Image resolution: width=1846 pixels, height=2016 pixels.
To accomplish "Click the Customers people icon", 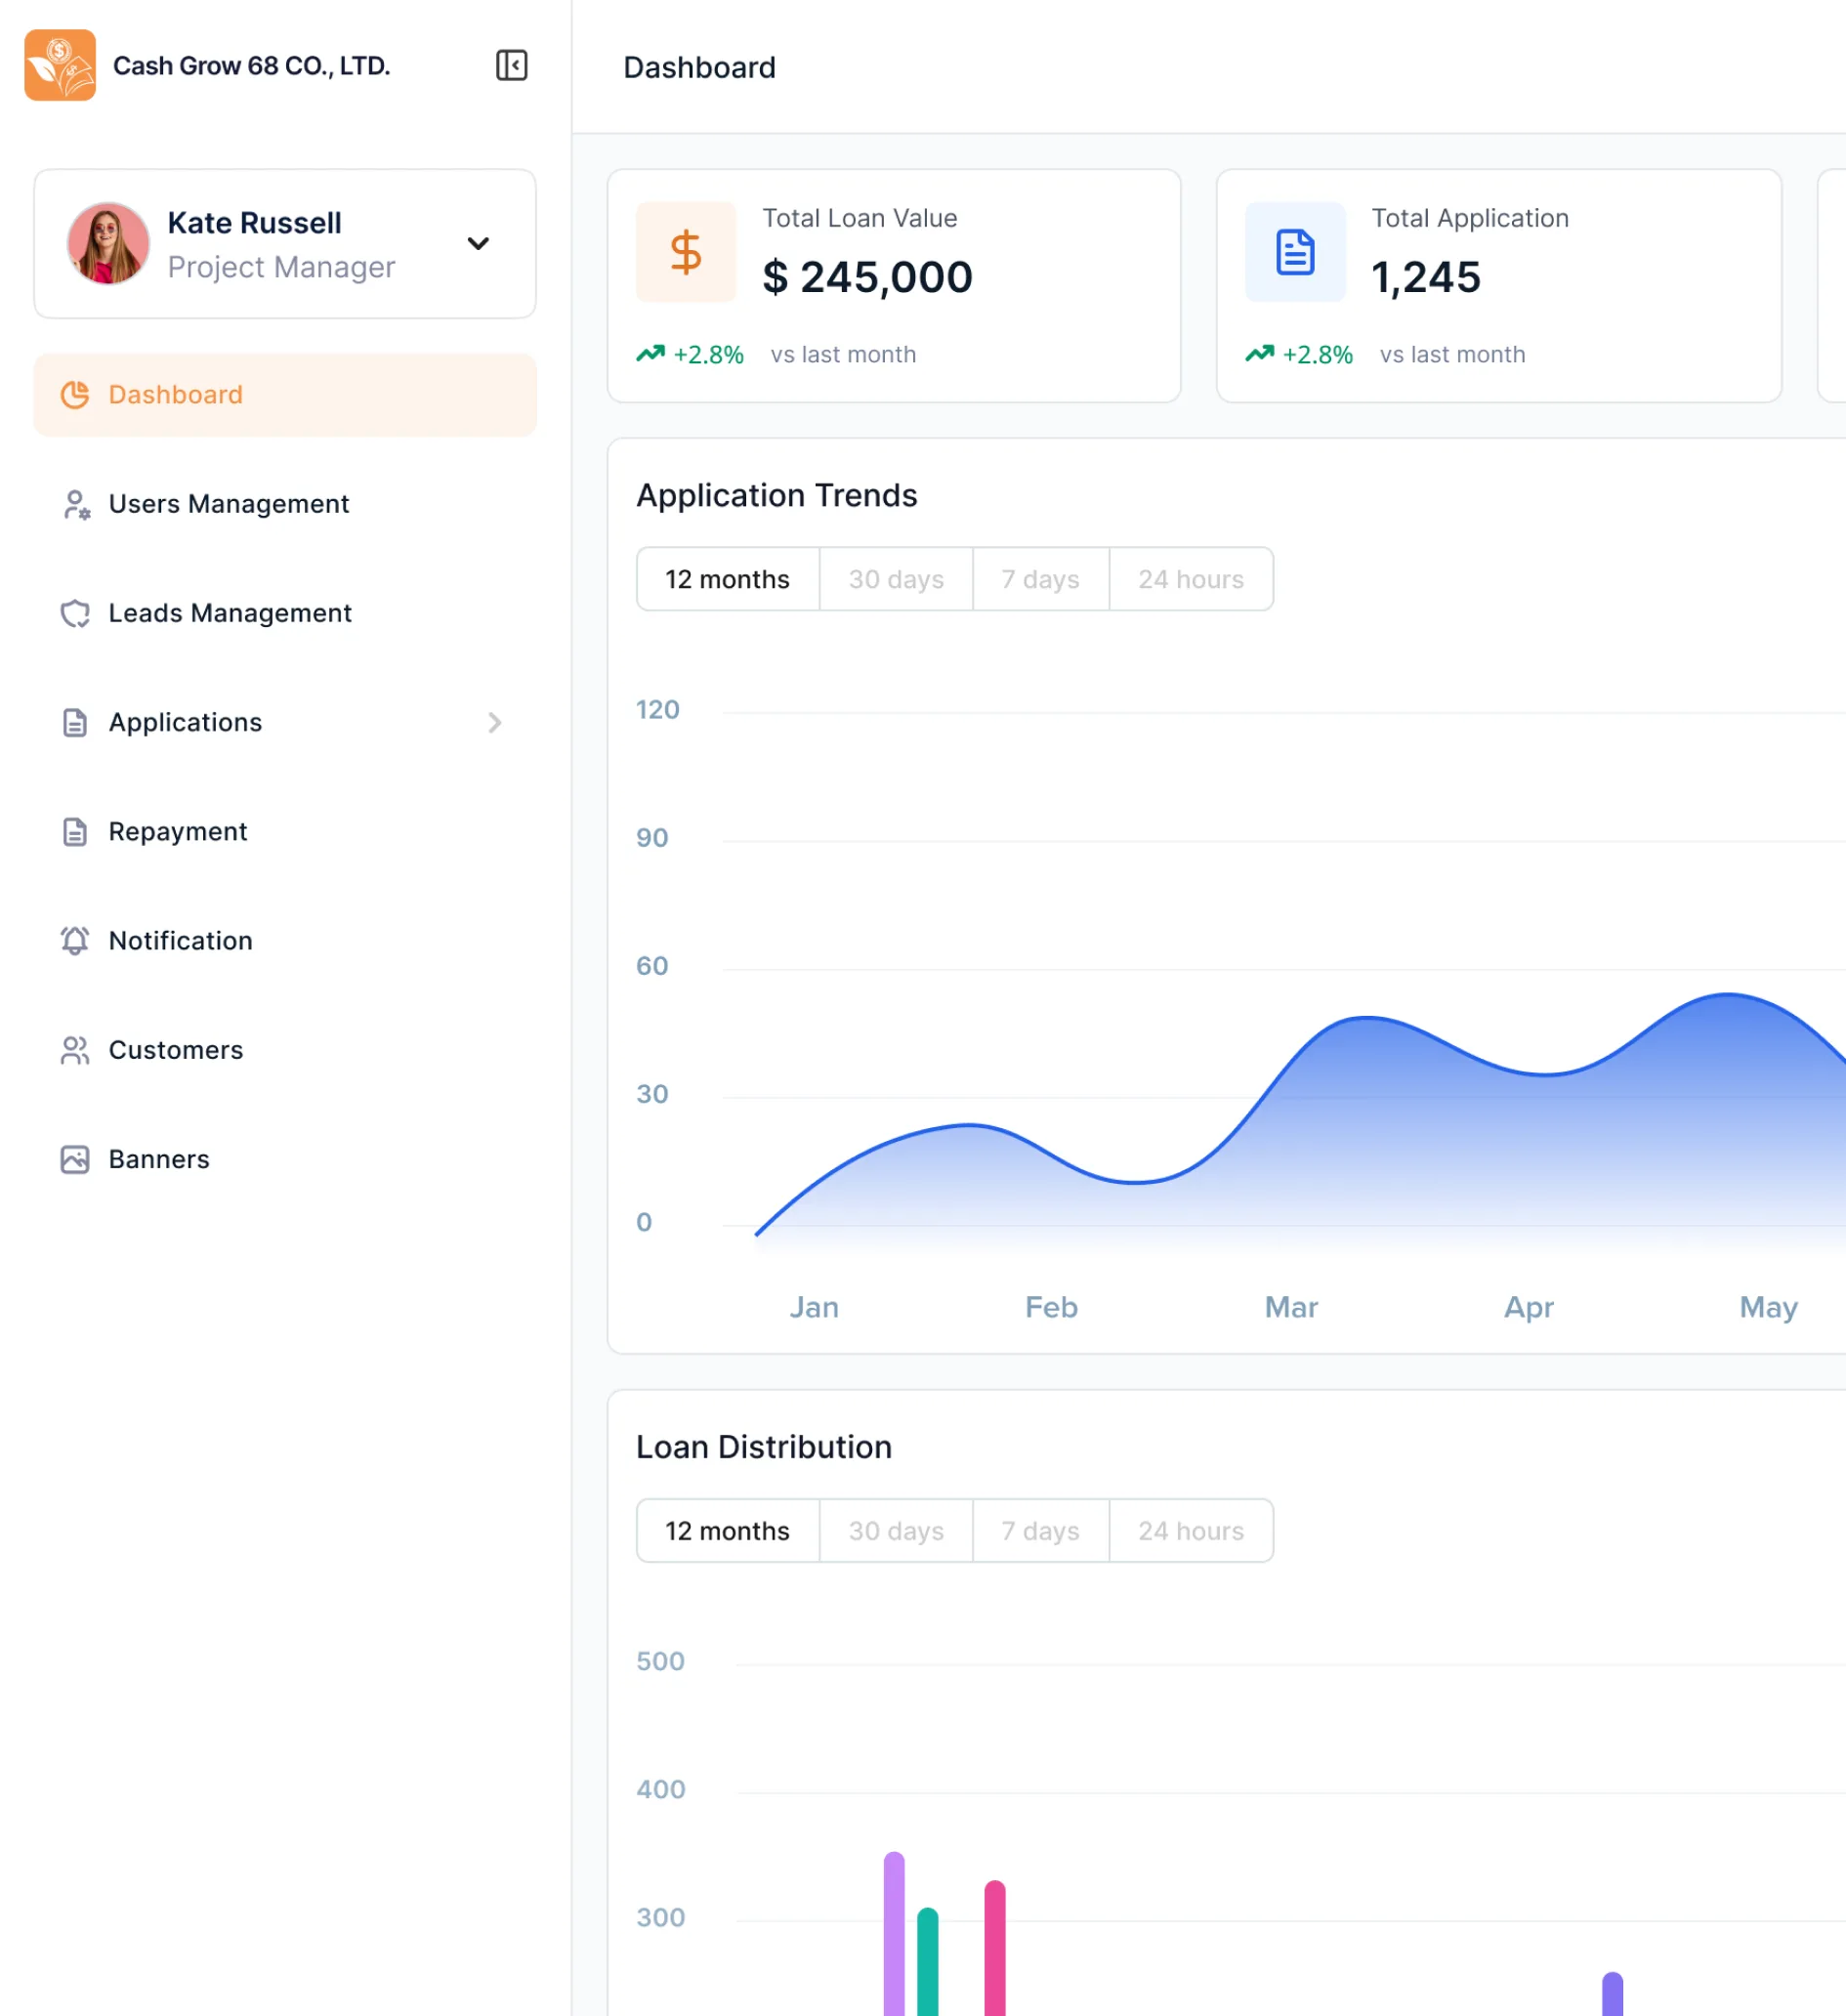I will pyautogui.click(x=75, y=1050).
